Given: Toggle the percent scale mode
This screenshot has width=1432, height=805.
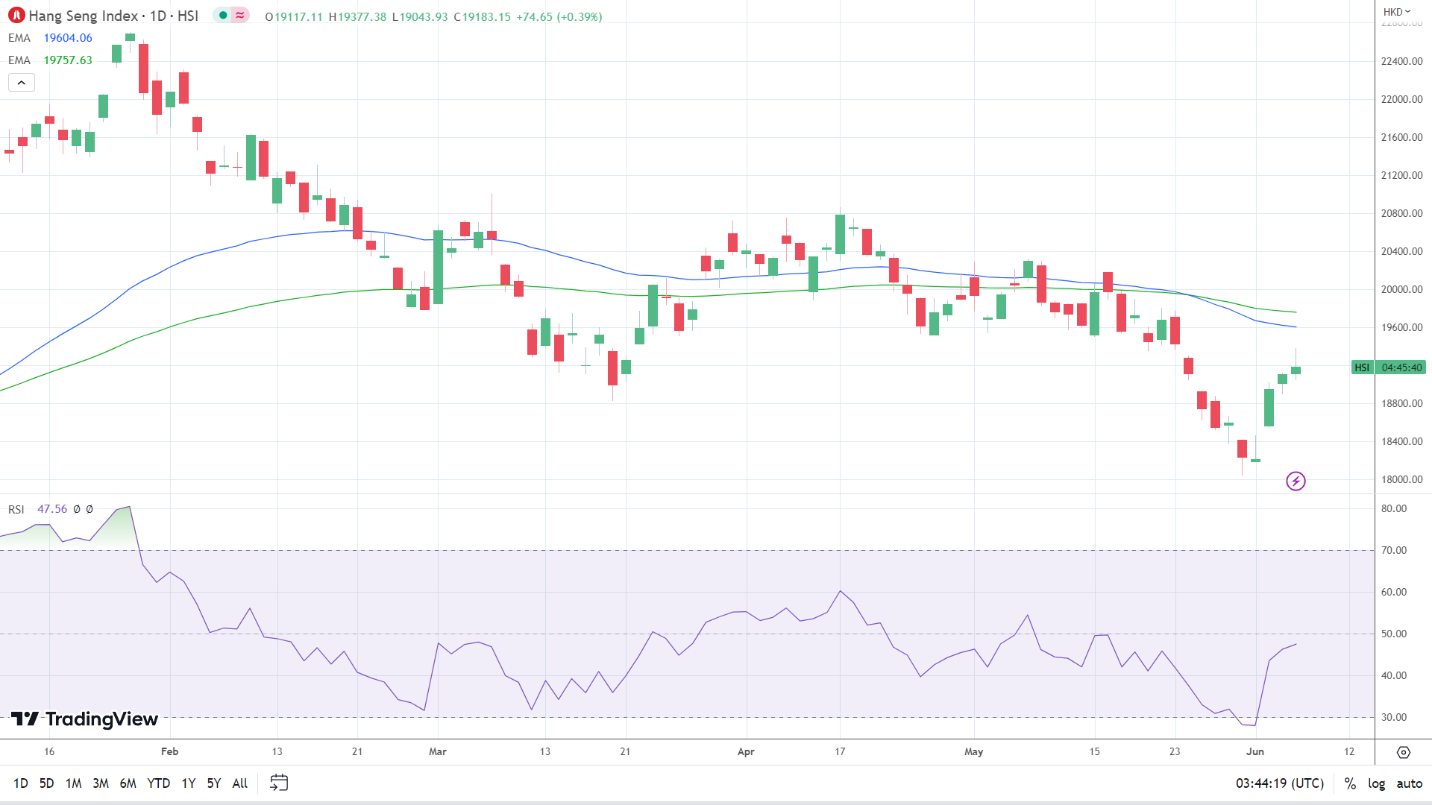Looking at the screenshot, I should click(x=1350, y=783).
